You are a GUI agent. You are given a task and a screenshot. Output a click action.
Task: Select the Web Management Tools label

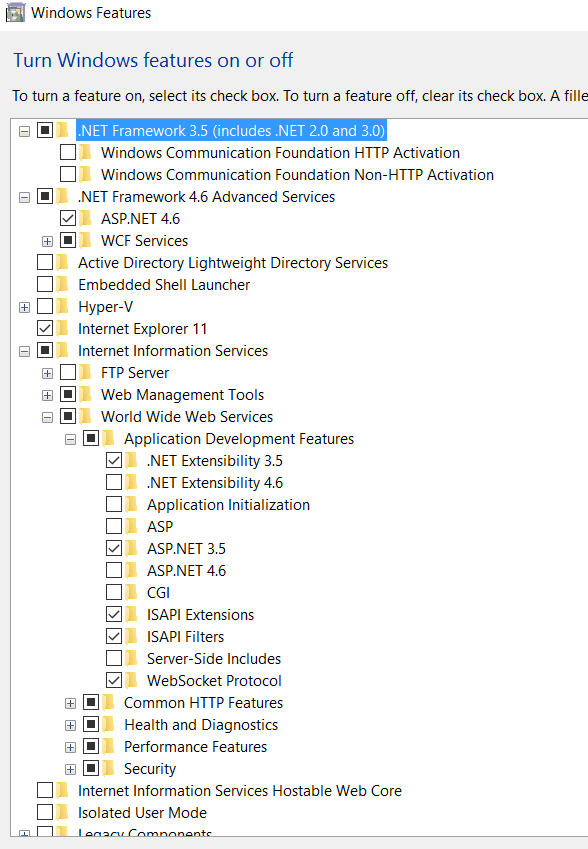tap(182, 395)
